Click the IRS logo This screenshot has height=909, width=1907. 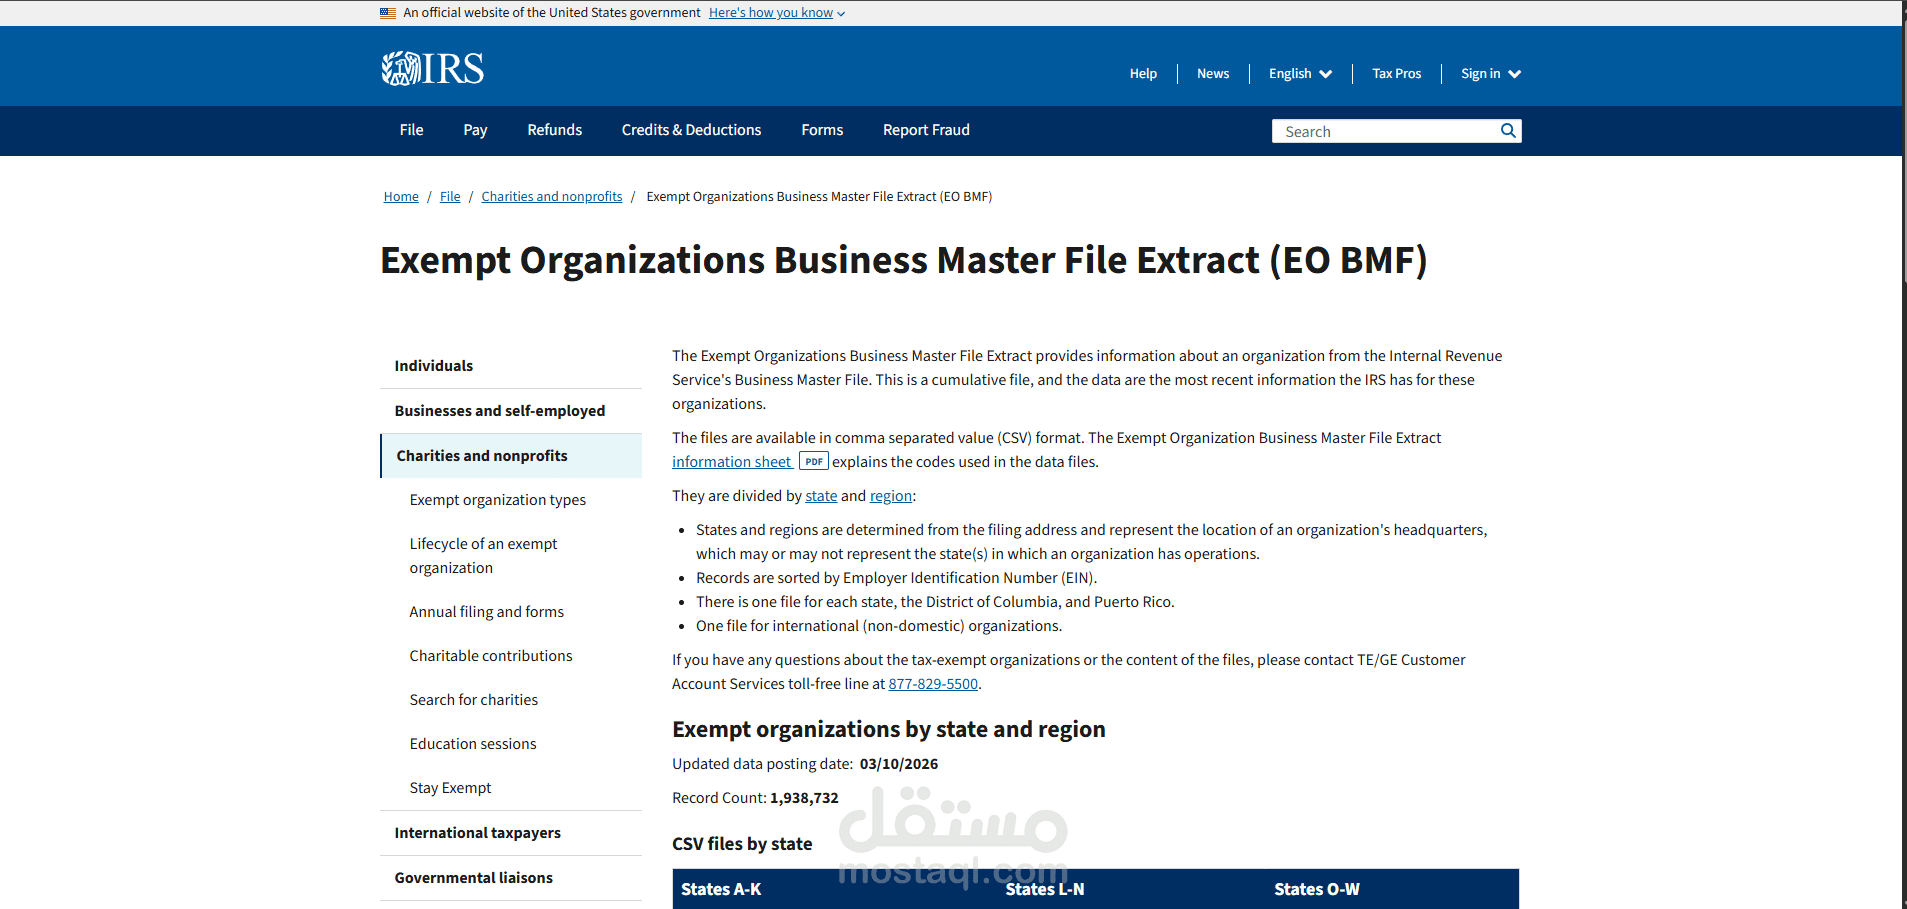pyautogui.click(x=432, y=69)
